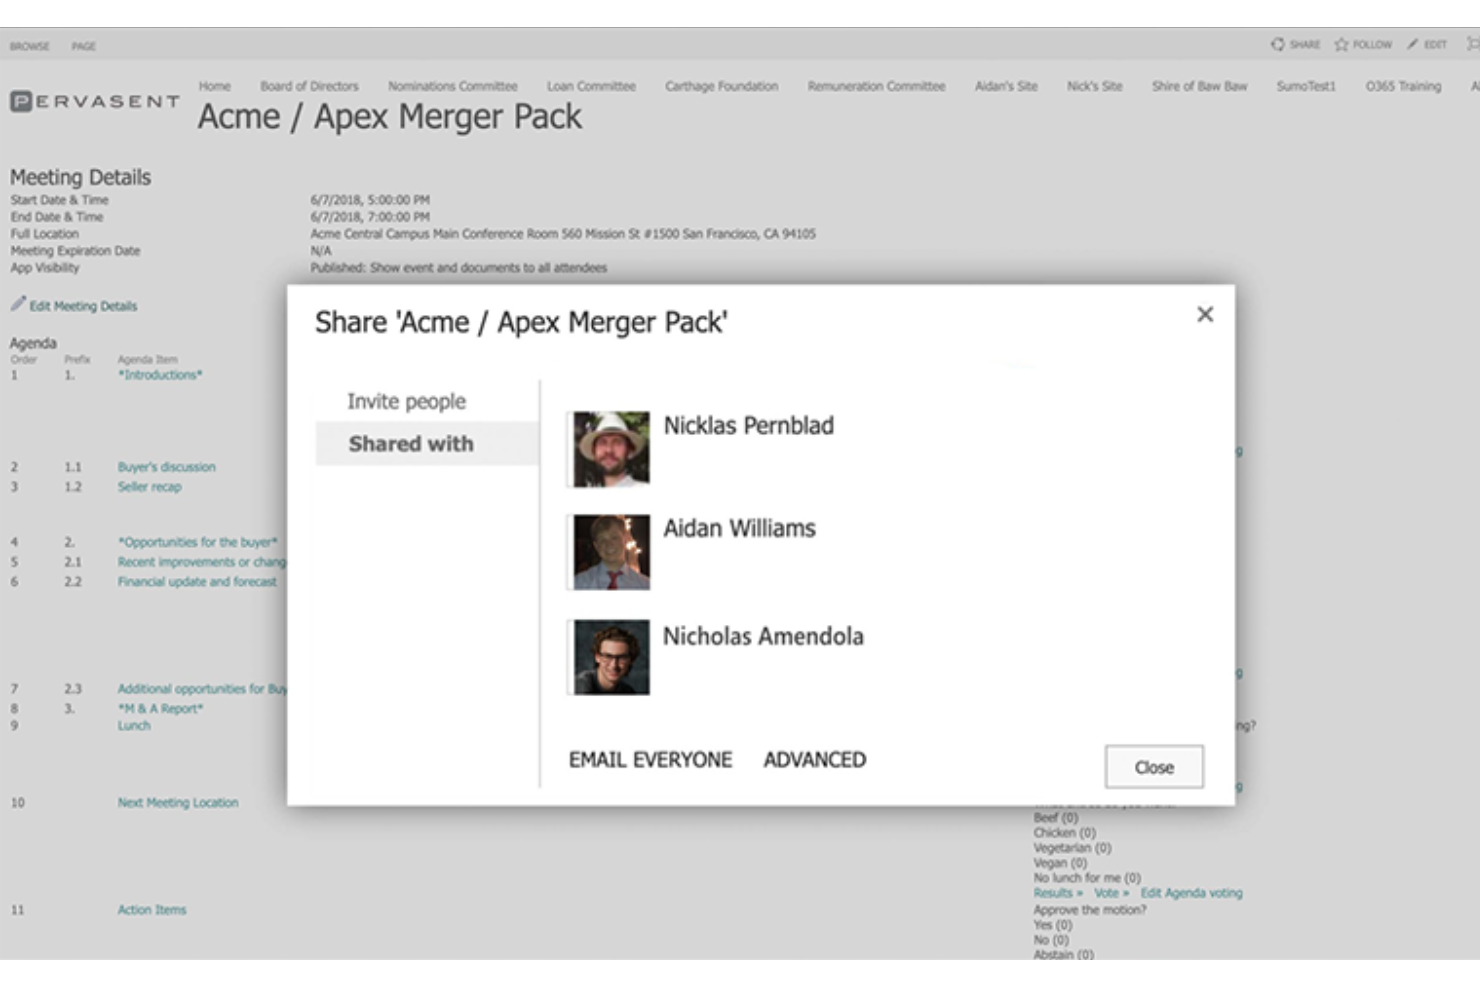Open the BROWSE ribbon tab
This screenshot has width=1480, height=987.
(30, 46)
